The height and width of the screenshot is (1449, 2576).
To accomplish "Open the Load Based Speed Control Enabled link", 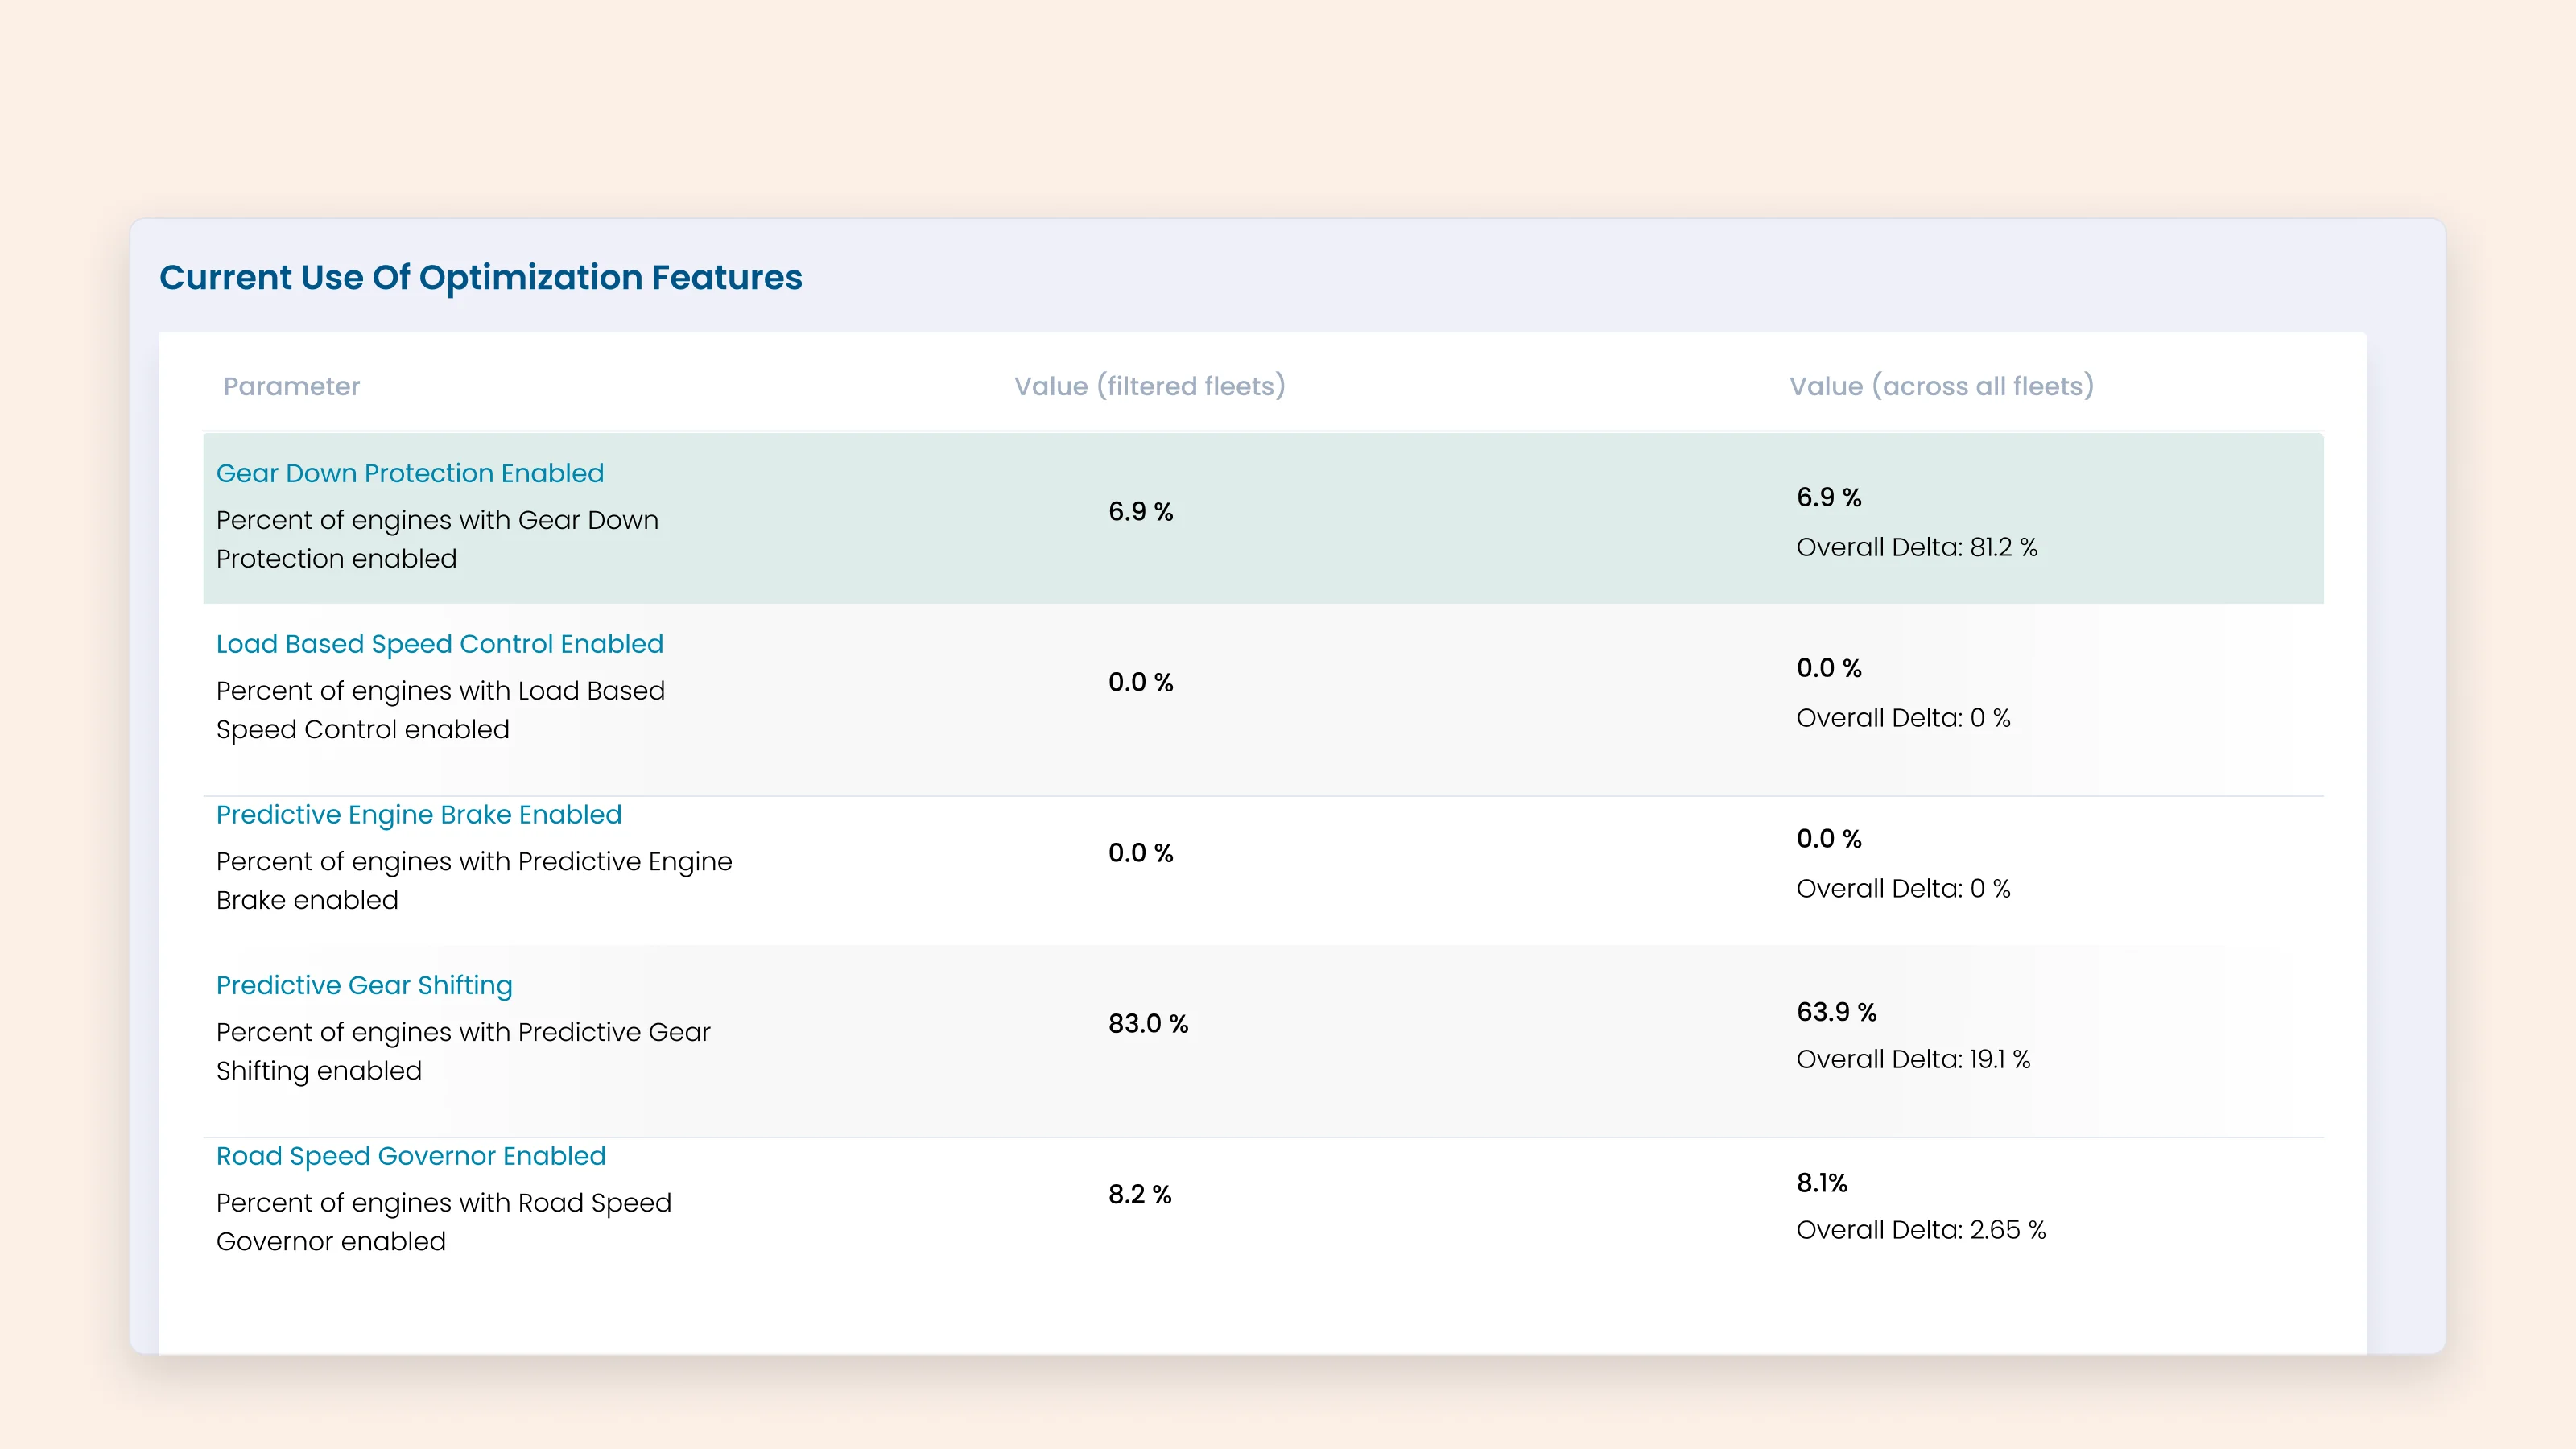I will coord(440,644).
